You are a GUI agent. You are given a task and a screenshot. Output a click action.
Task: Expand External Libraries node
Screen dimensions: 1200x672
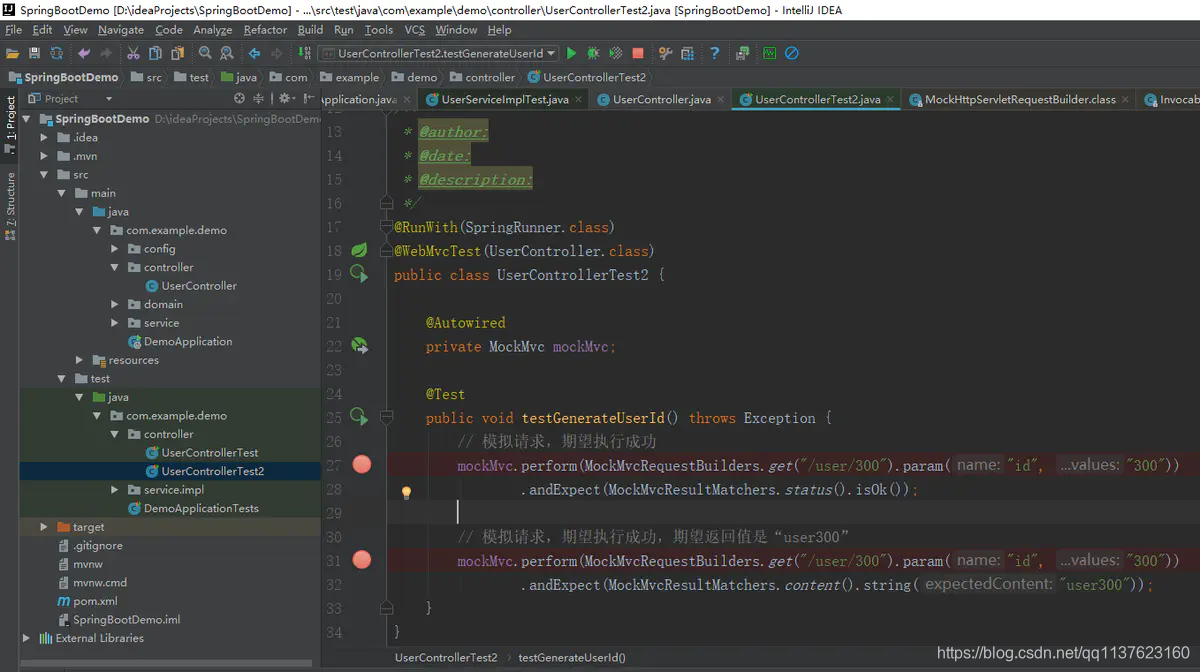[27, 638]
